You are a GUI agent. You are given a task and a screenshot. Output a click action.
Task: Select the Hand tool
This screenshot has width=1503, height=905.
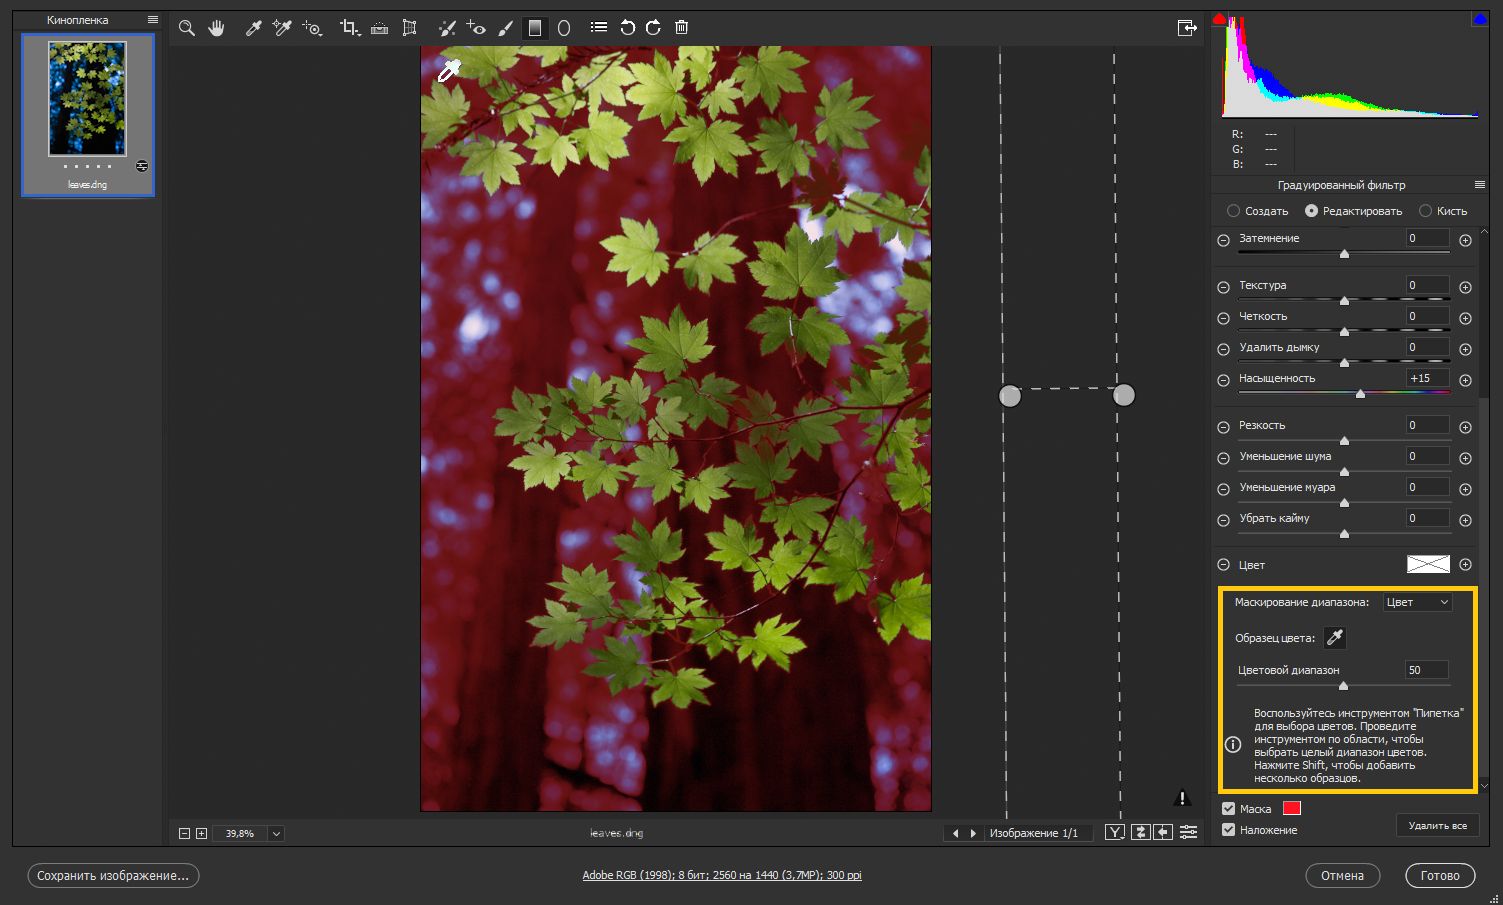click(216, 28)
